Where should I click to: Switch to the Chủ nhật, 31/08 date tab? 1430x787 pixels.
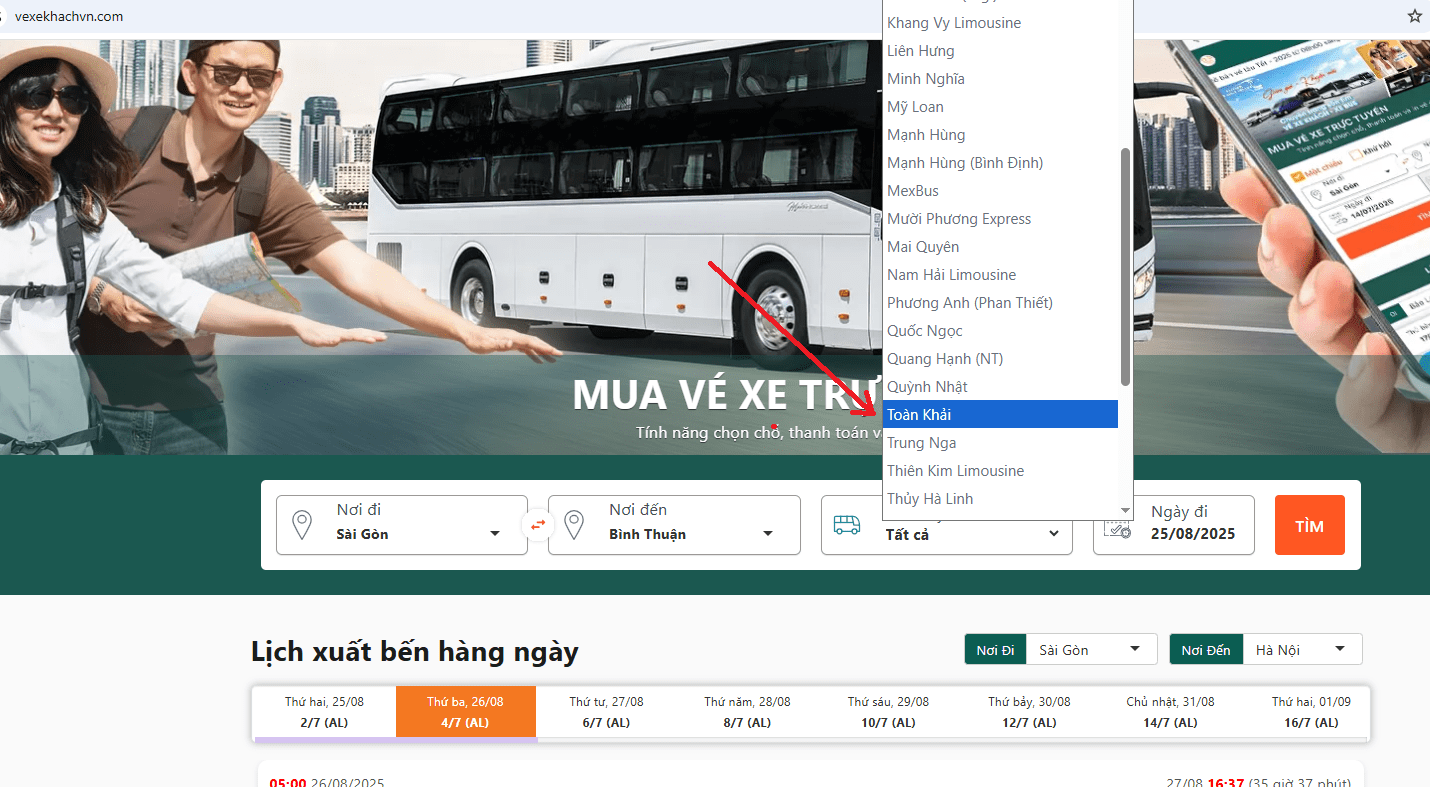(1170, 712)
